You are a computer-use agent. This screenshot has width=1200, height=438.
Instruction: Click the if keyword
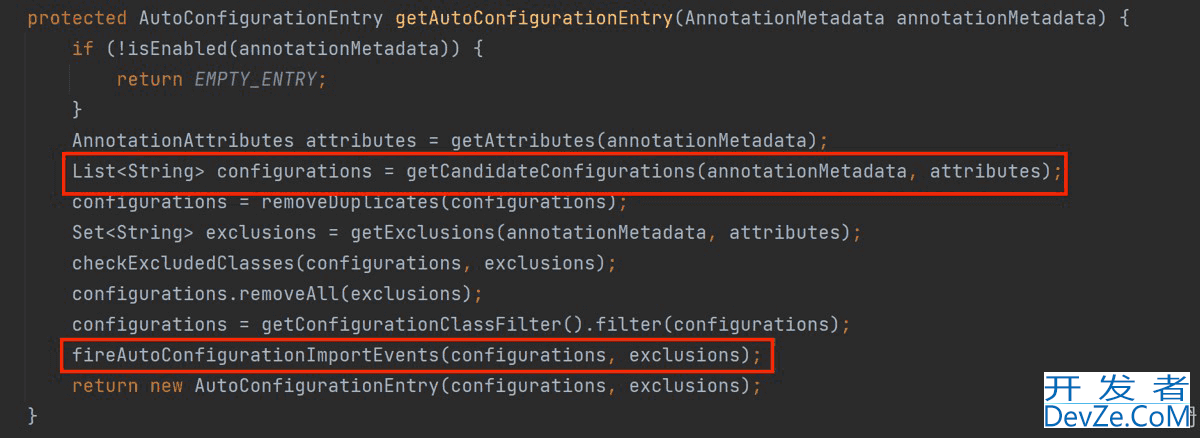pos(82,48)
